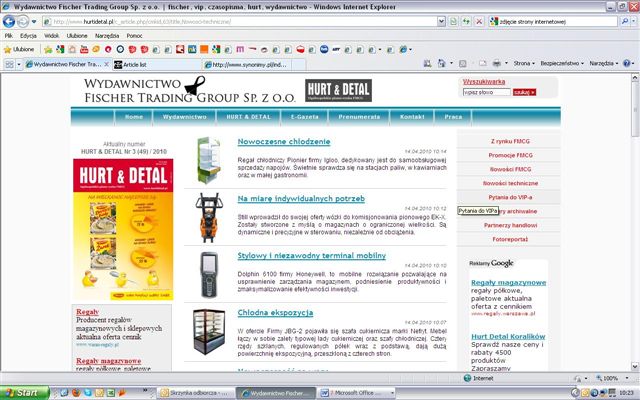The image size is (640, 400).
Task: Click the glass display cabinet thumbnail
Action: click(209, 331)
